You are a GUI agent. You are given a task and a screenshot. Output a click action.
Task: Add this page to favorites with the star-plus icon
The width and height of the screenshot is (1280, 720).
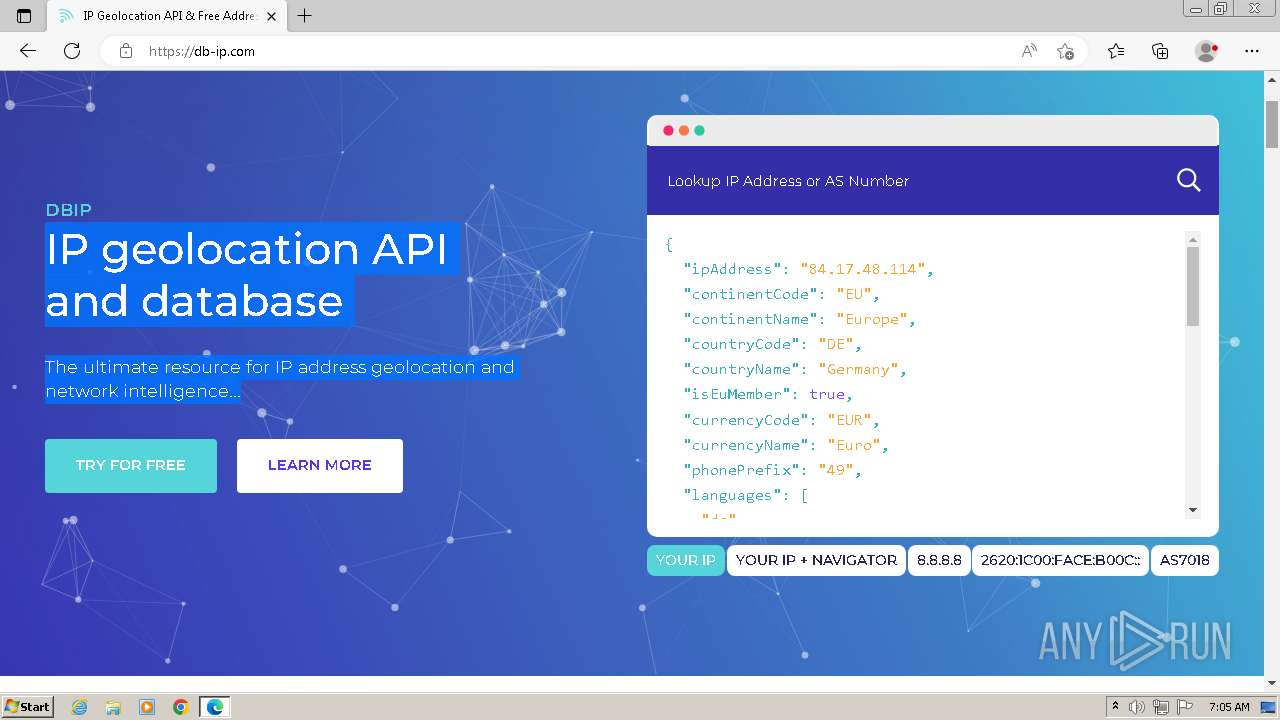point(1065,51)
